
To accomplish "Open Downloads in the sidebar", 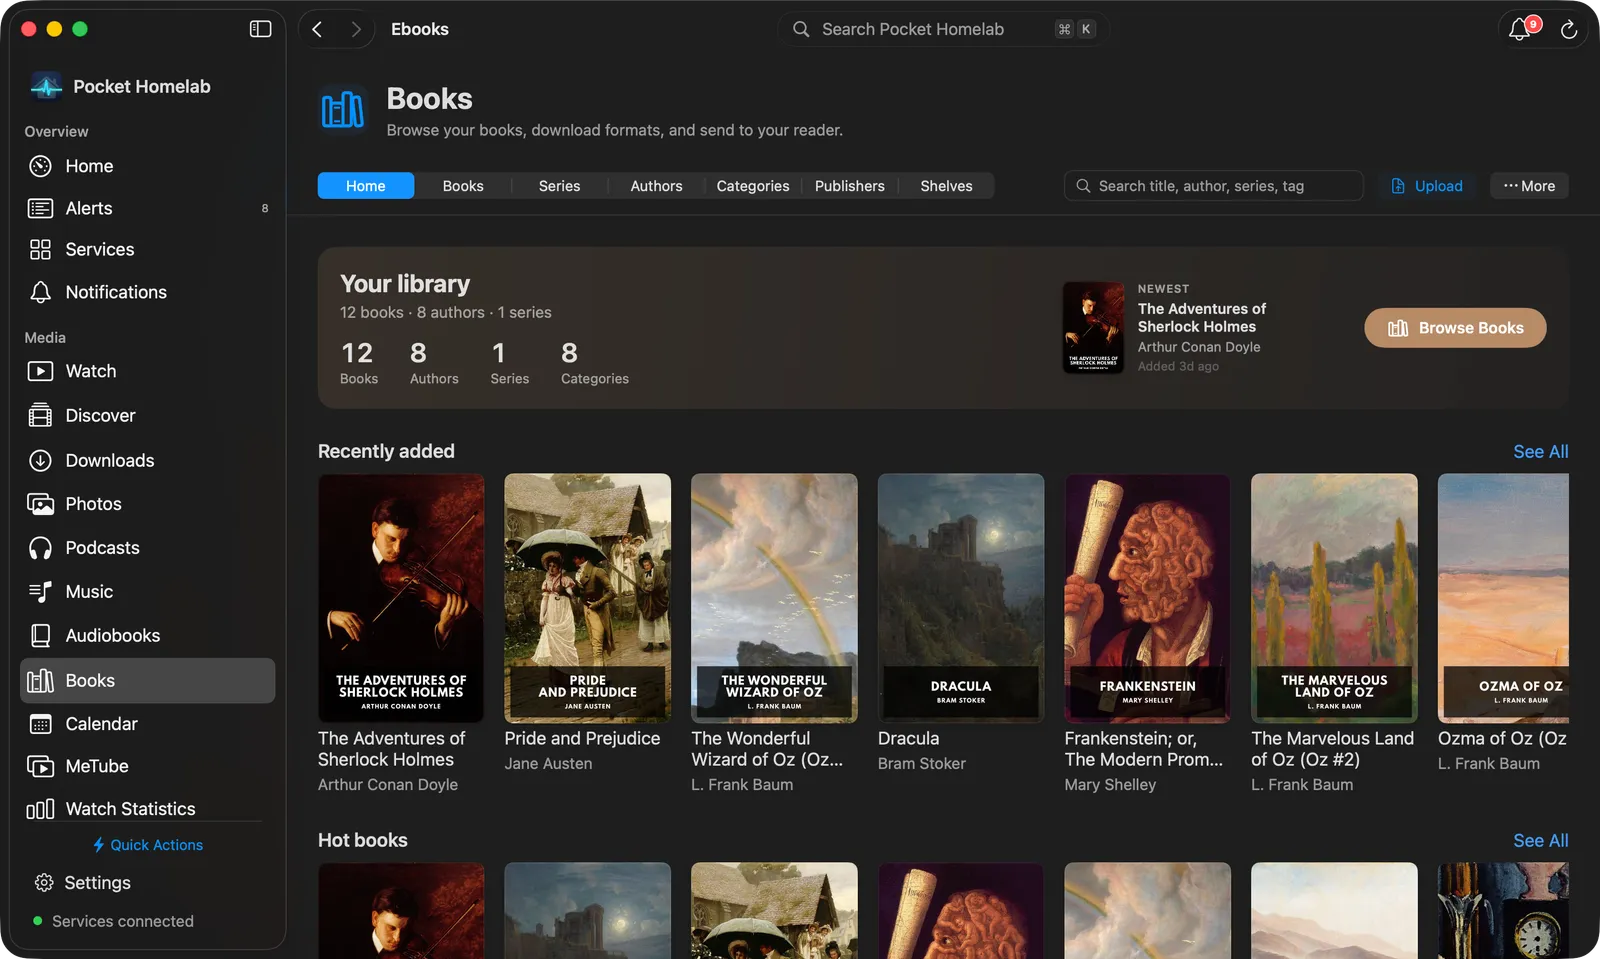I will click(147, 460).
